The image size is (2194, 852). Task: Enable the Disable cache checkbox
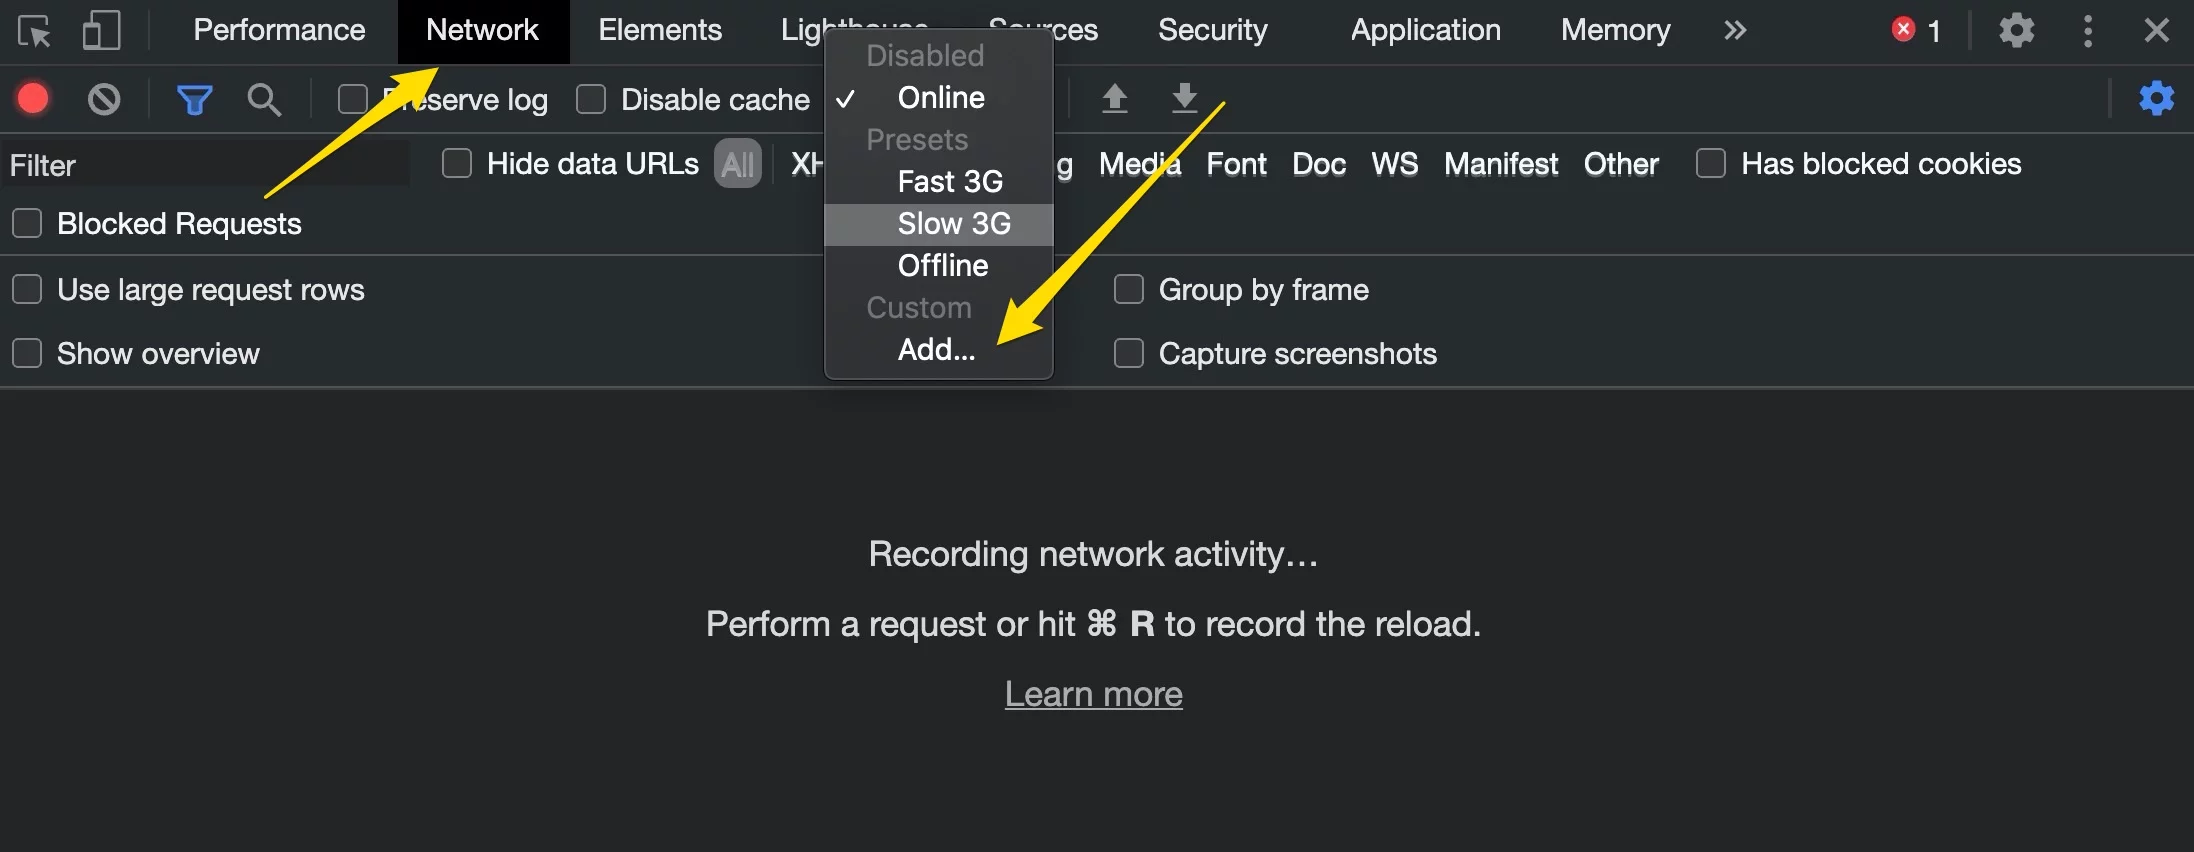click(591, 99)
